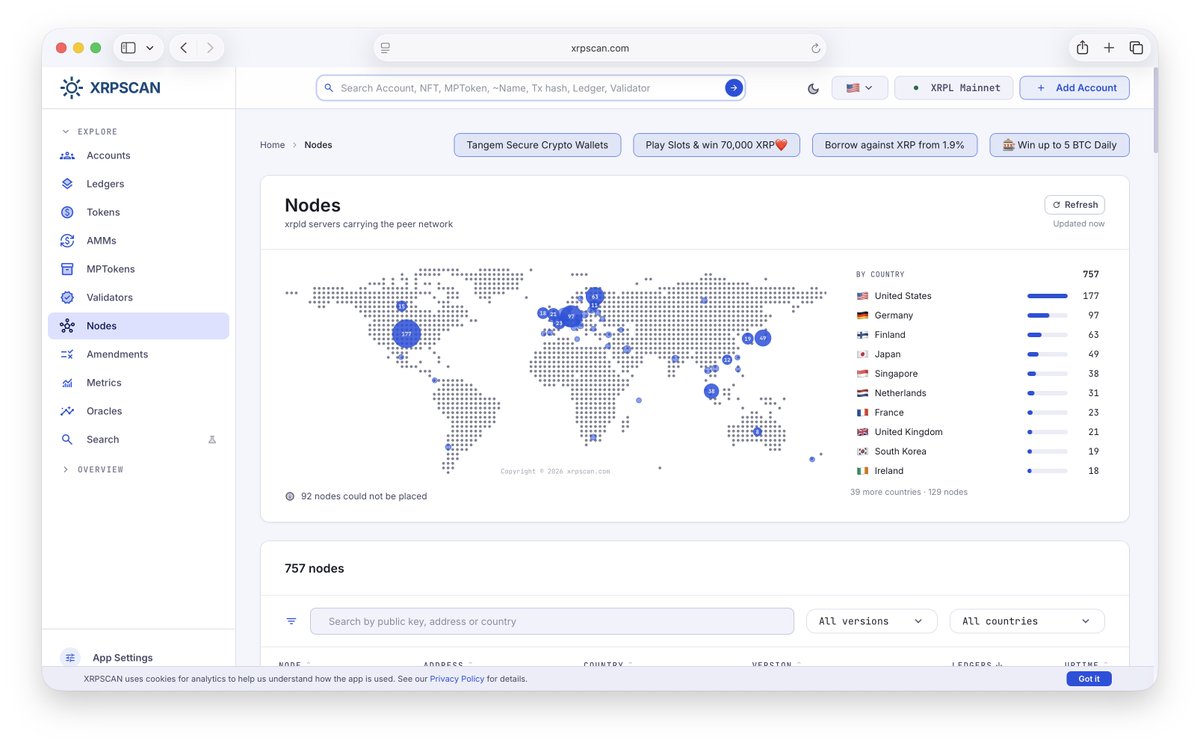Image resolution: width=1200 pixels, height=746 pixels.
Task: Click Safari sidebar toggle icon
Action: (x=128, y=48)
